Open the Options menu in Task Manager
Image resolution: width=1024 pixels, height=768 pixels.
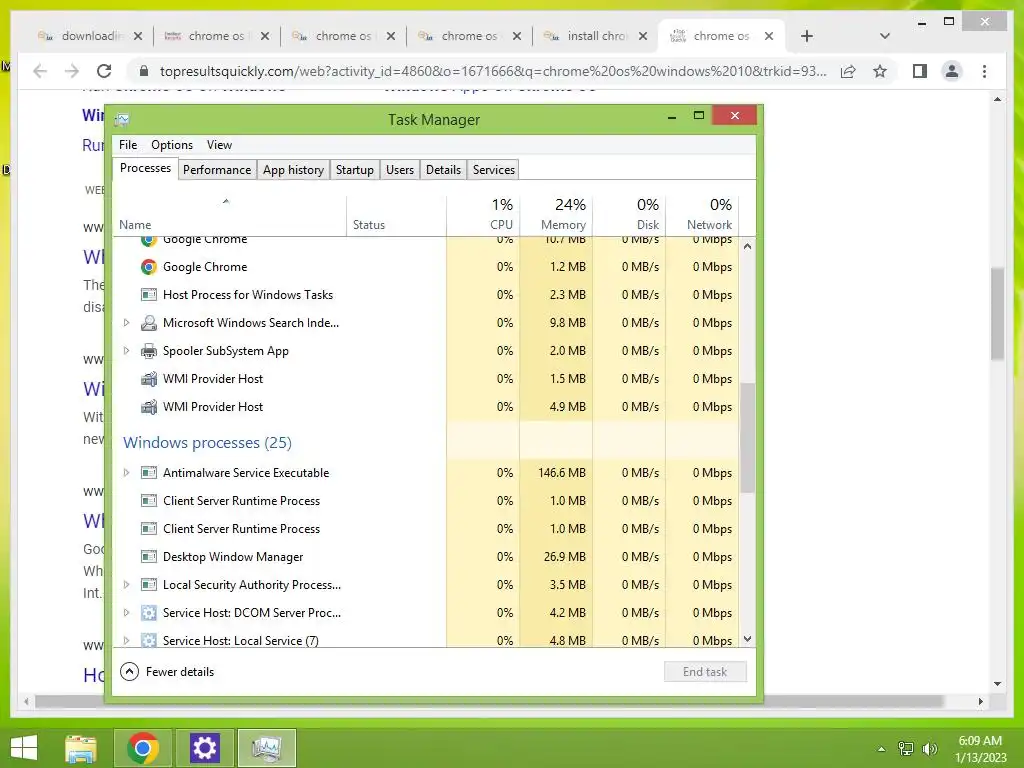coord(172,145)
